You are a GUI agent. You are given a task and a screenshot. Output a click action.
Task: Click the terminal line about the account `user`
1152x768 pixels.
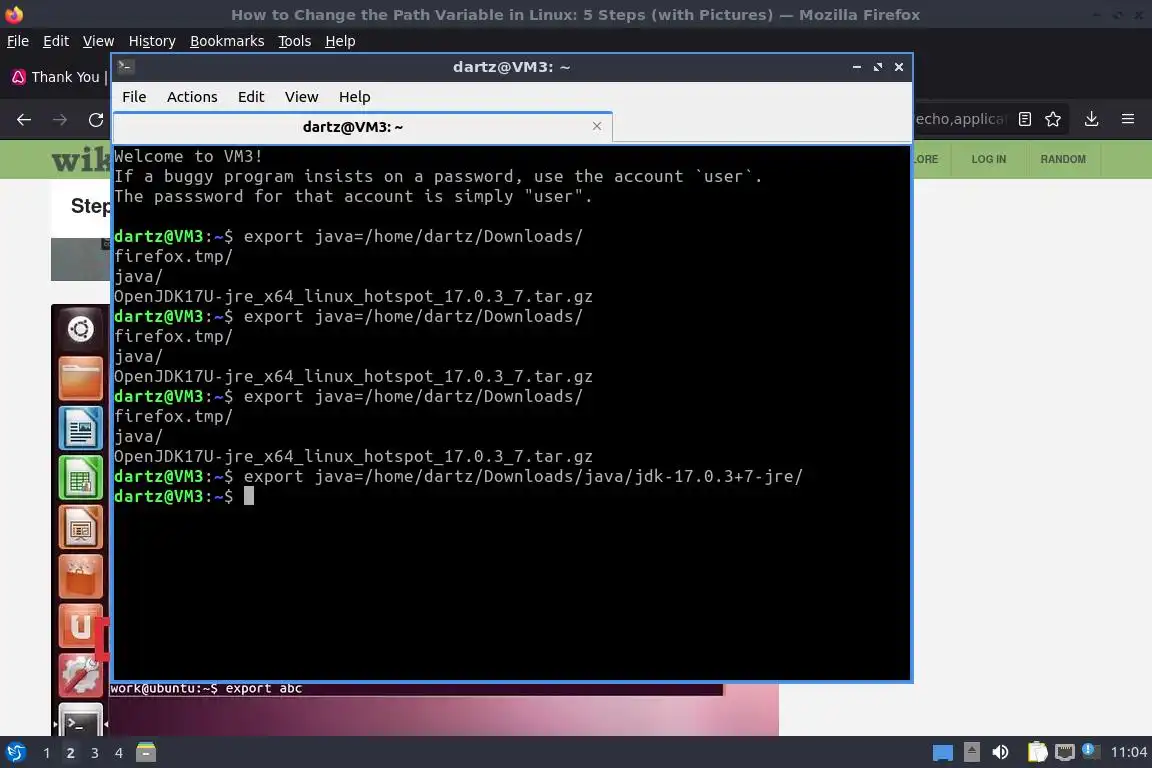click(438, 176)
